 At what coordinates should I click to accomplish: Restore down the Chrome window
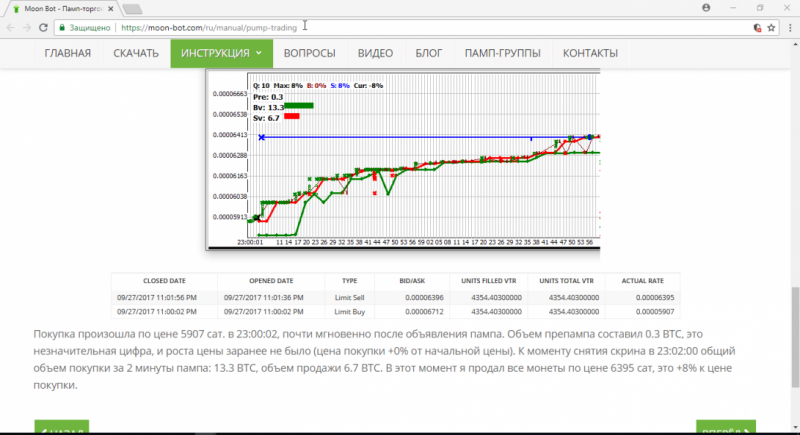pyautogui.click(x=760, y=8)
